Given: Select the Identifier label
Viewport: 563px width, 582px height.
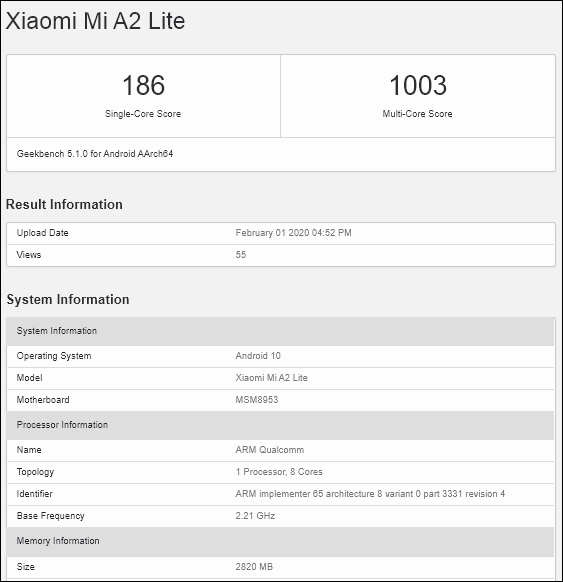Looking at the screenshot, I should (x=34, y=494).
